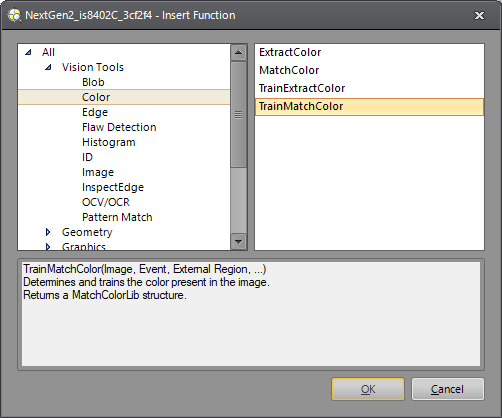Confirm insertion with the OK button
The width and height of the screenshot is (502, 418).
click(x=368, y=389)
